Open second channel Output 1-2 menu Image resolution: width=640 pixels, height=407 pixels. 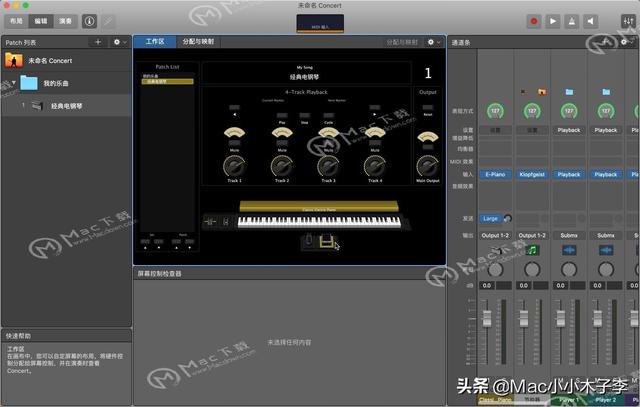point(532,236)
